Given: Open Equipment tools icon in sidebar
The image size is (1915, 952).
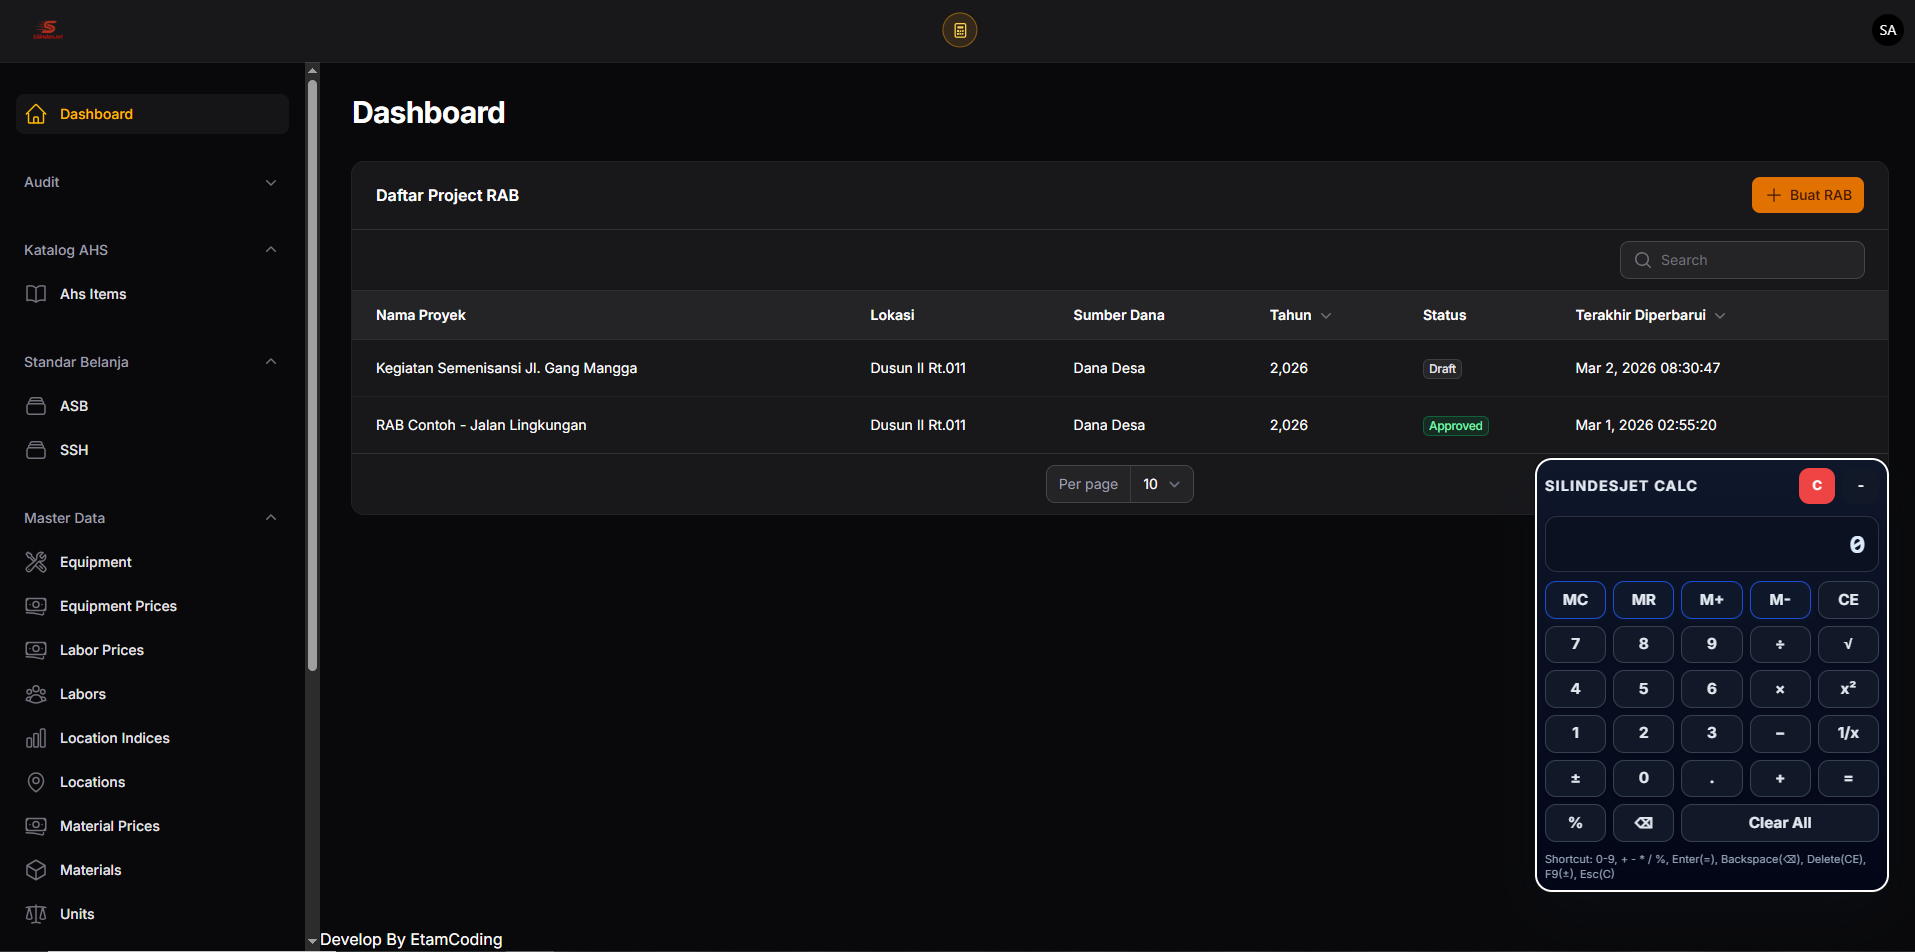Looking at the screenshot, I should coord(36,562).
